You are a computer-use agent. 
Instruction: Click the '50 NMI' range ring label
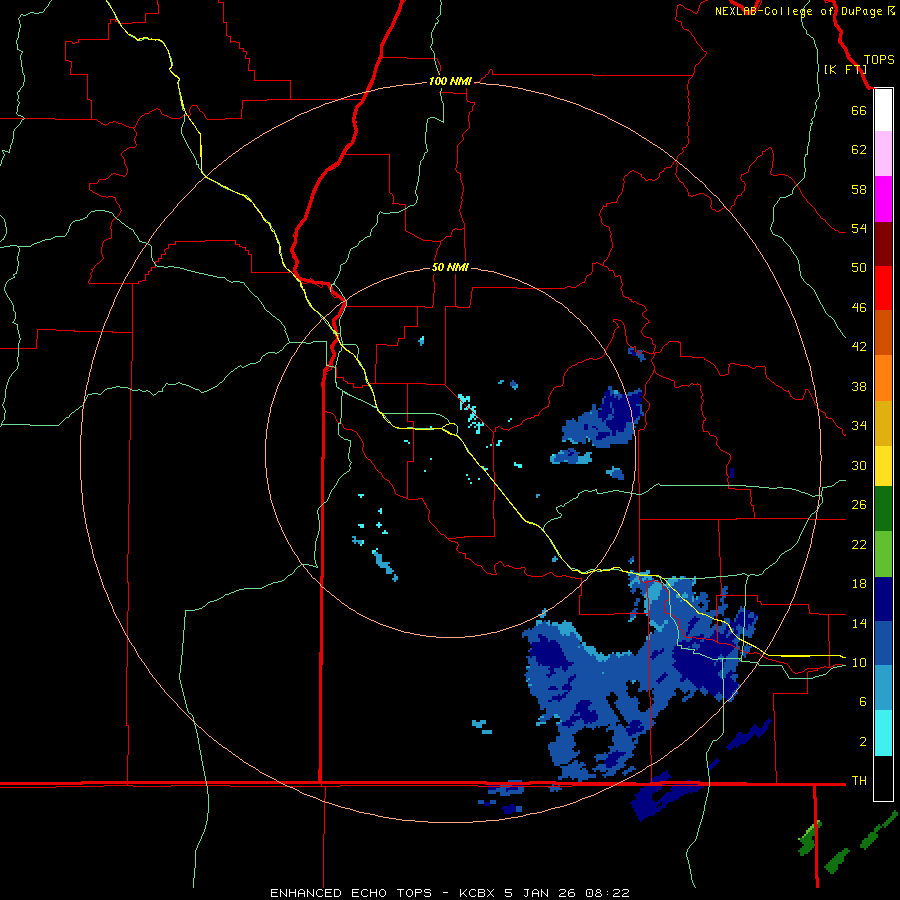coord(450,267)
